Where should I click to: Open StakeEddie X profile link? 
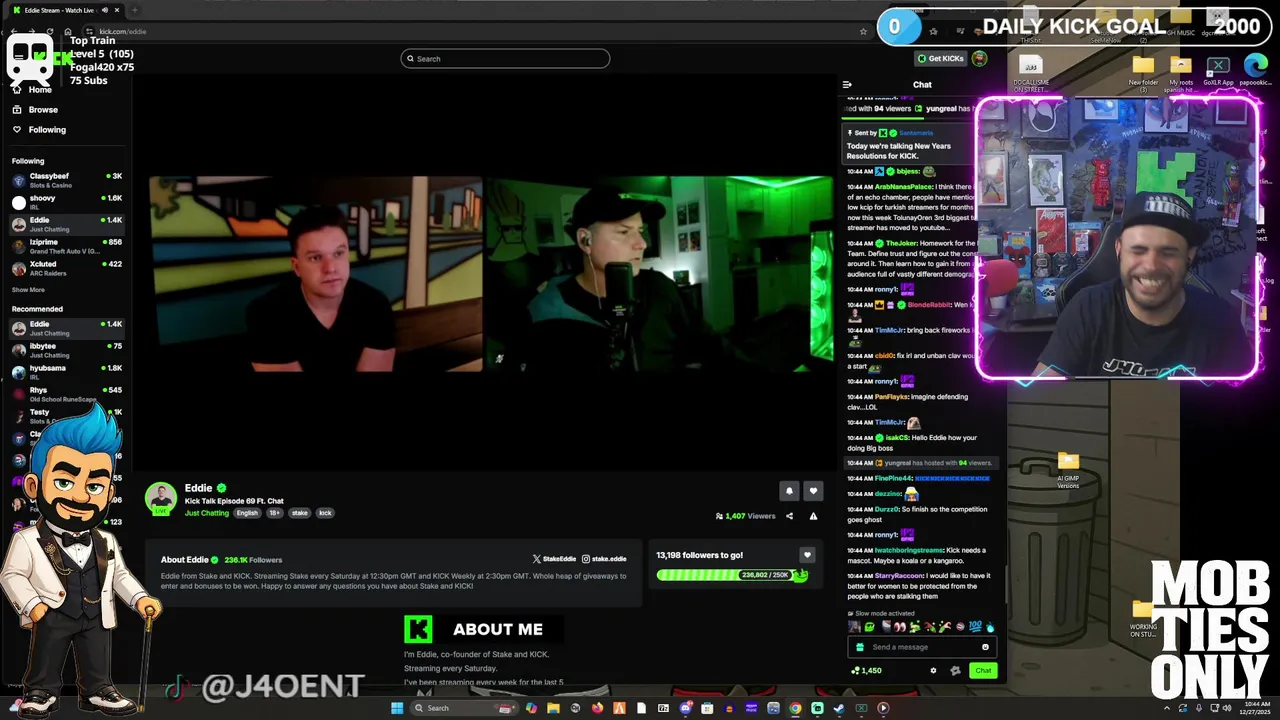(x=554, y=559)
